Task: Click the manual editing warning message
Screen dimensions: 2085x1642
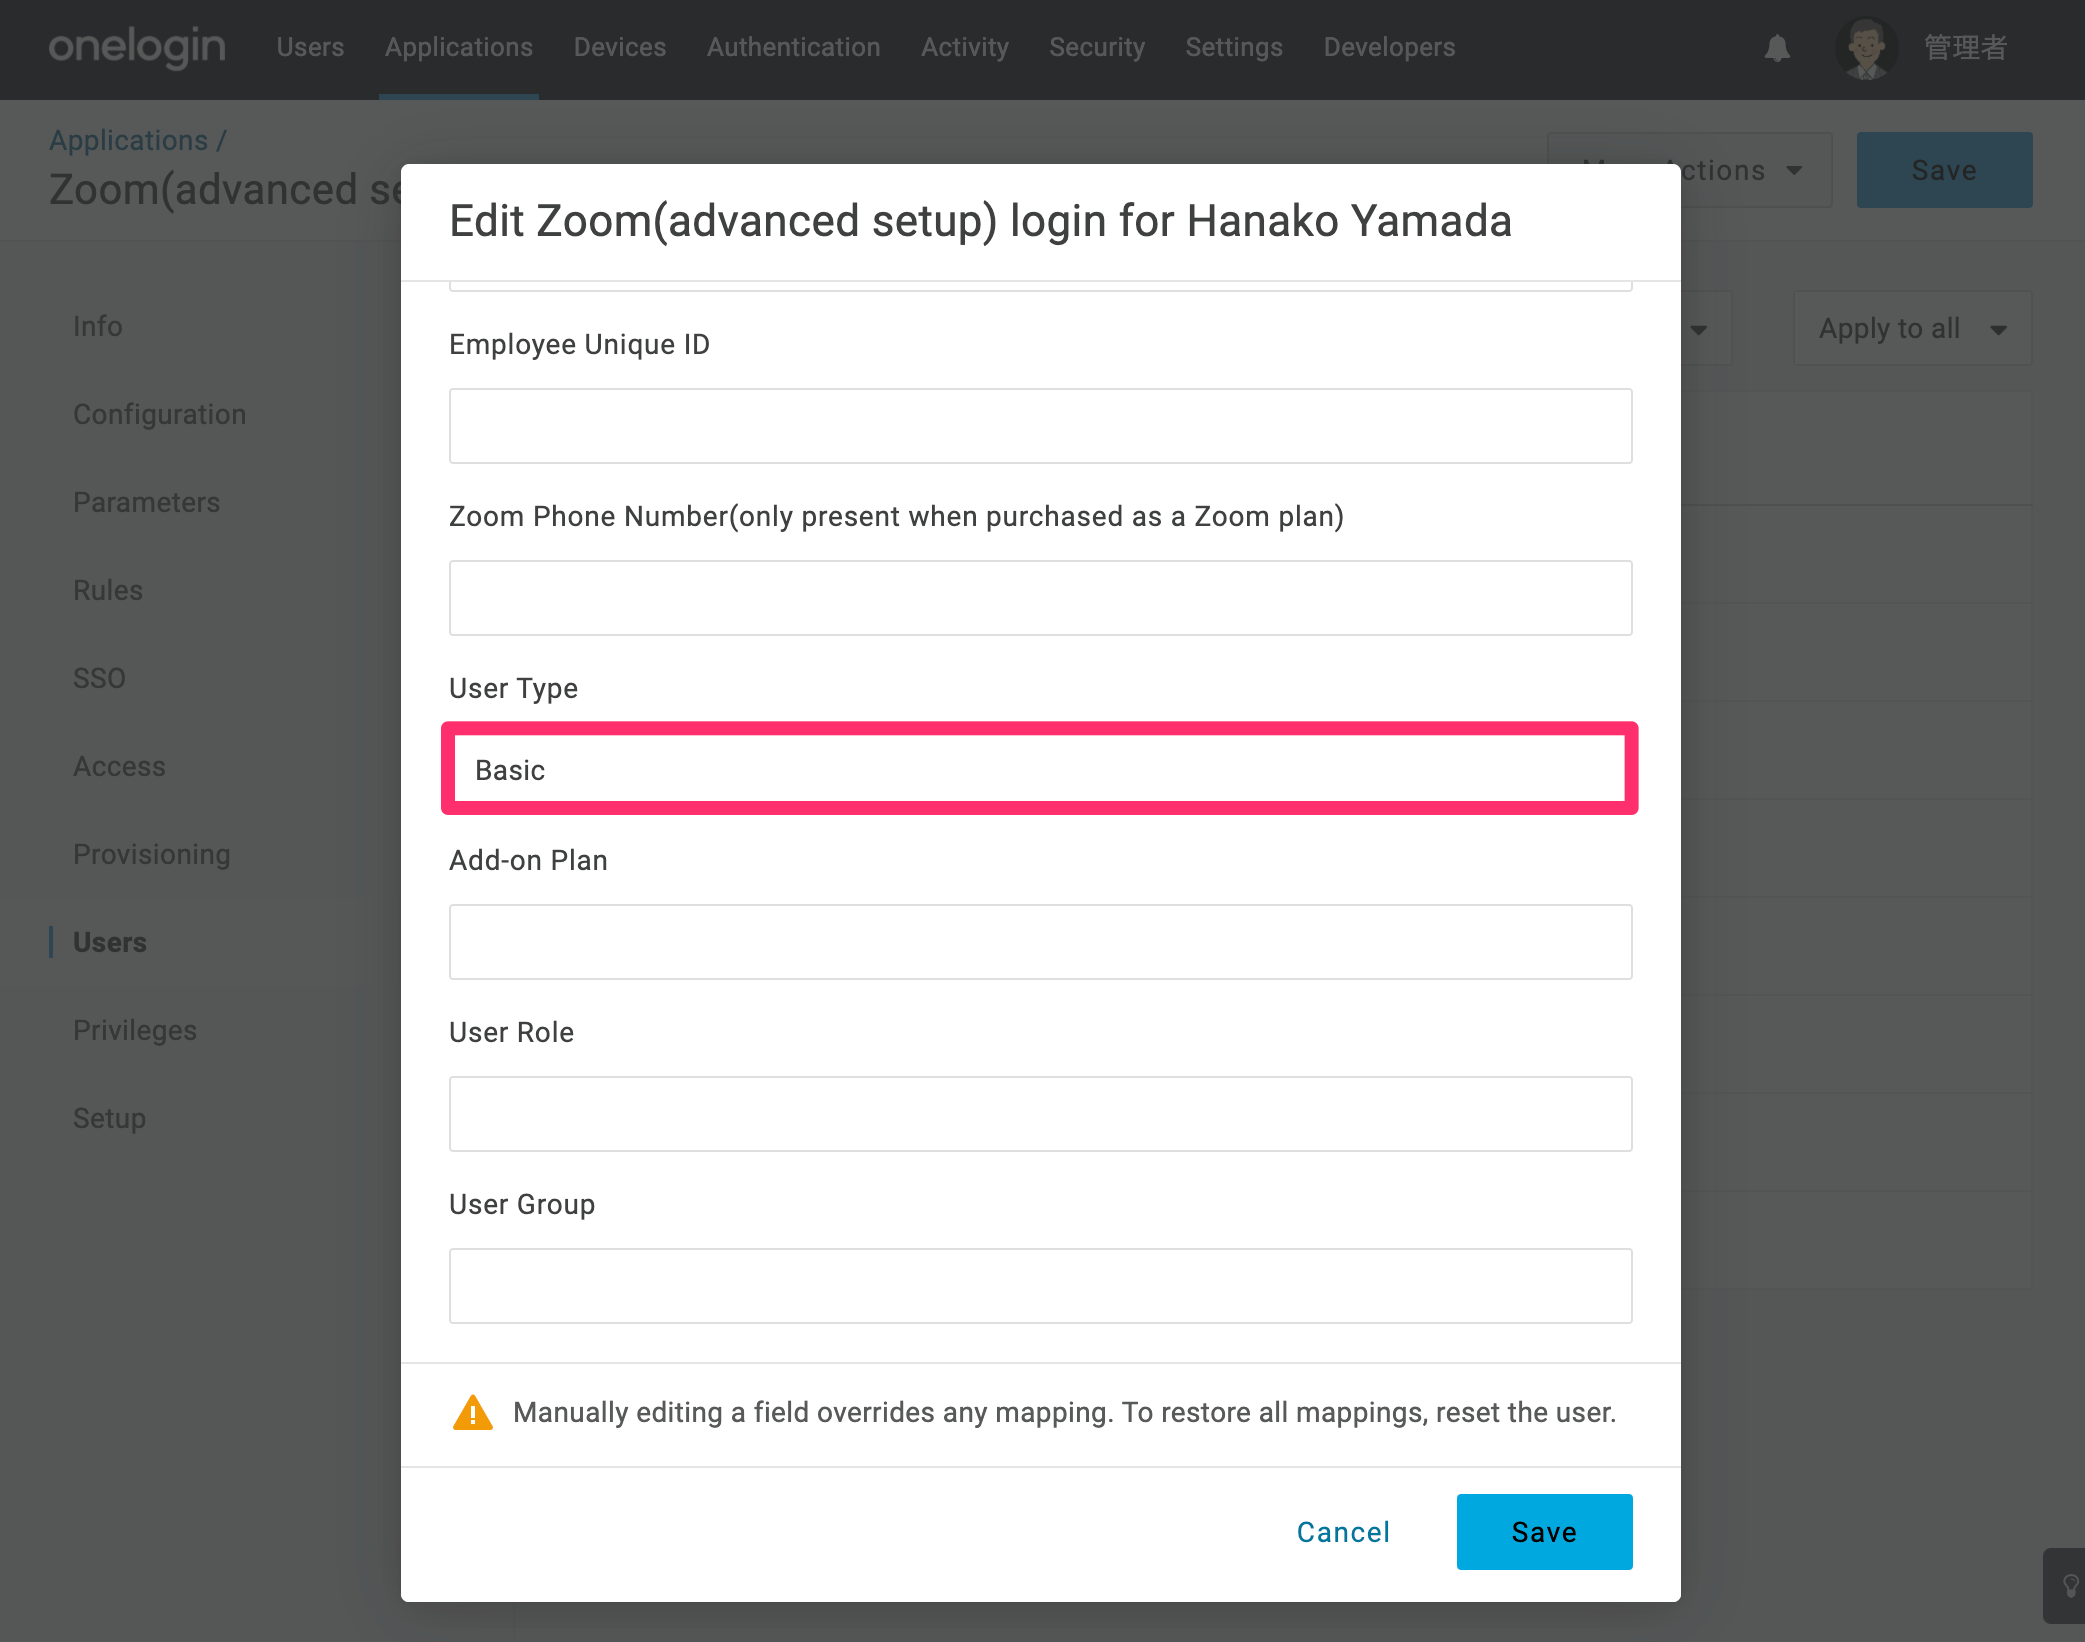Action: 1064,1412
